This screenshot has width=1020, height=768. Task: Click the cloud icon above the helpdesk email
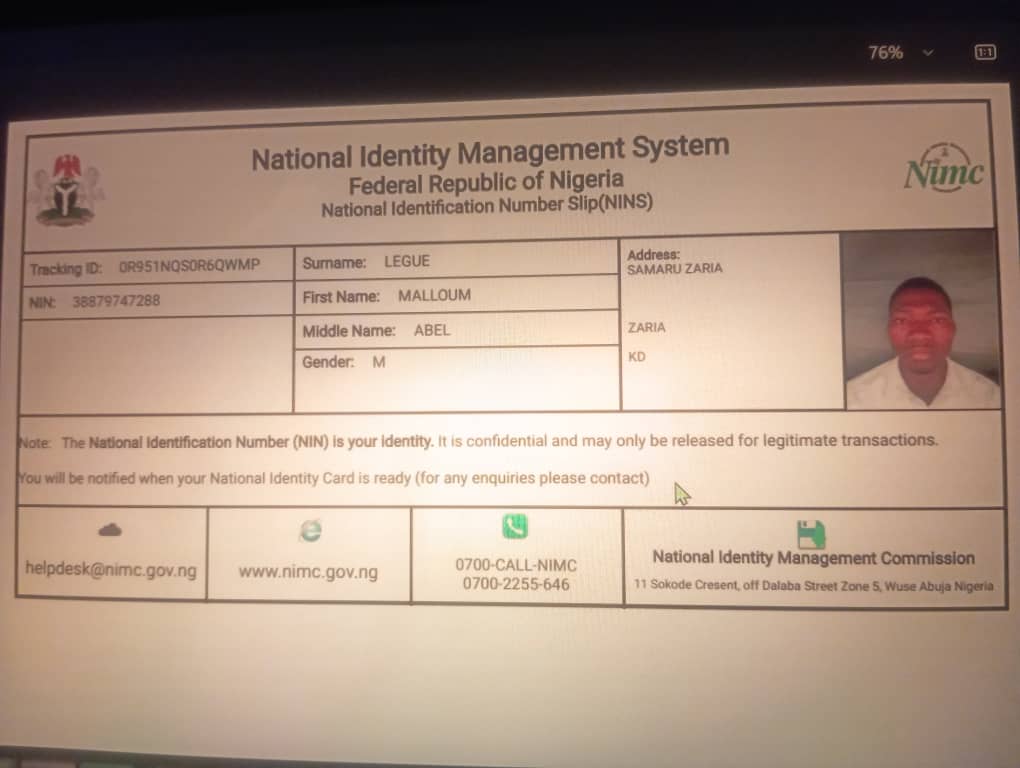[110, 530]
